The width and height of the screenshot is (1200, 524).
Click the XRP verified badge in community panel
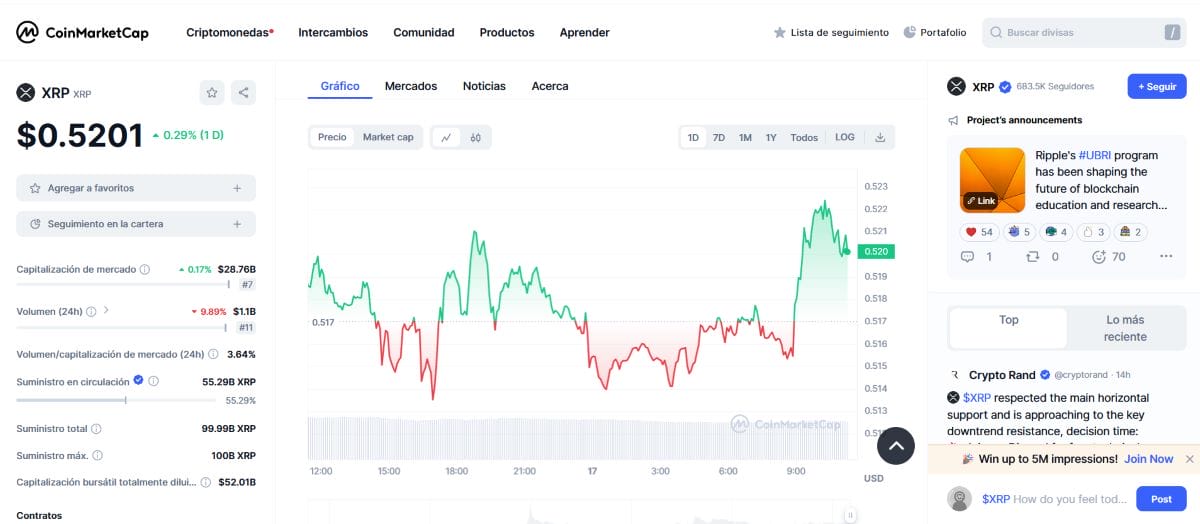1005,87
